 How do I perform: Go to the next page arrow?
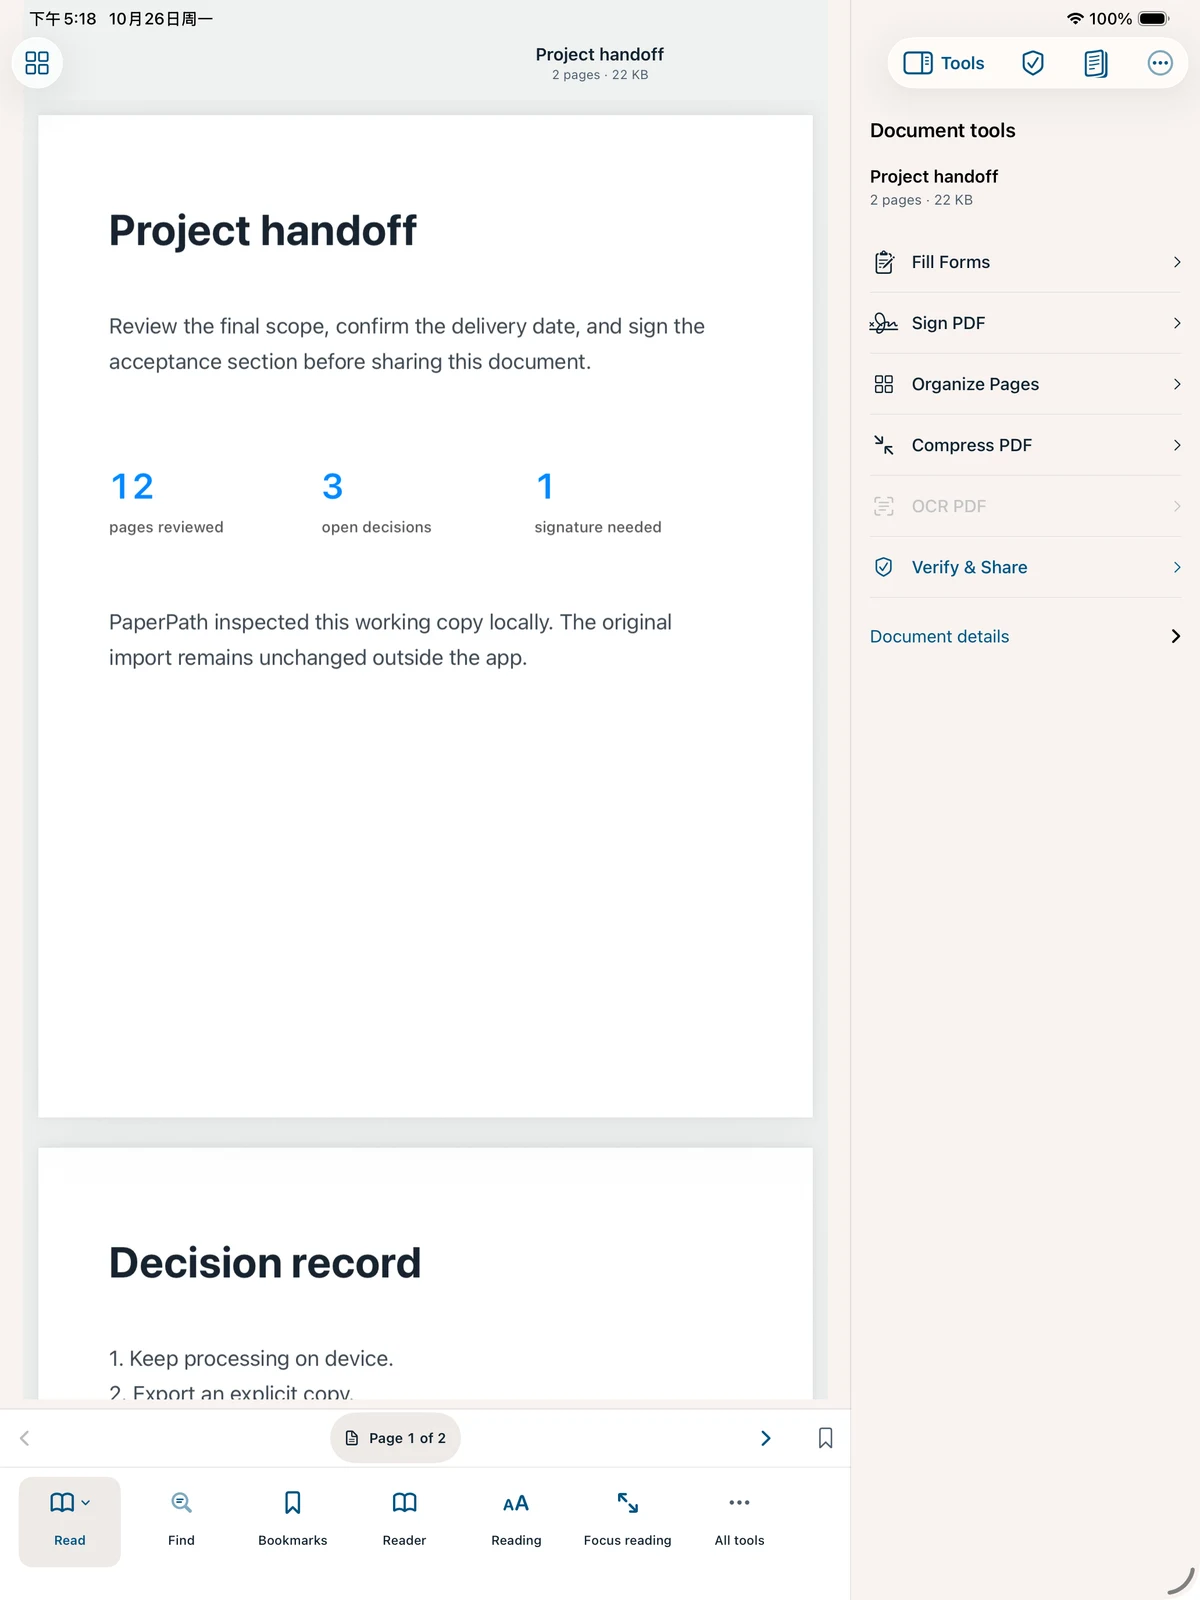click(x=766, y=1438)
